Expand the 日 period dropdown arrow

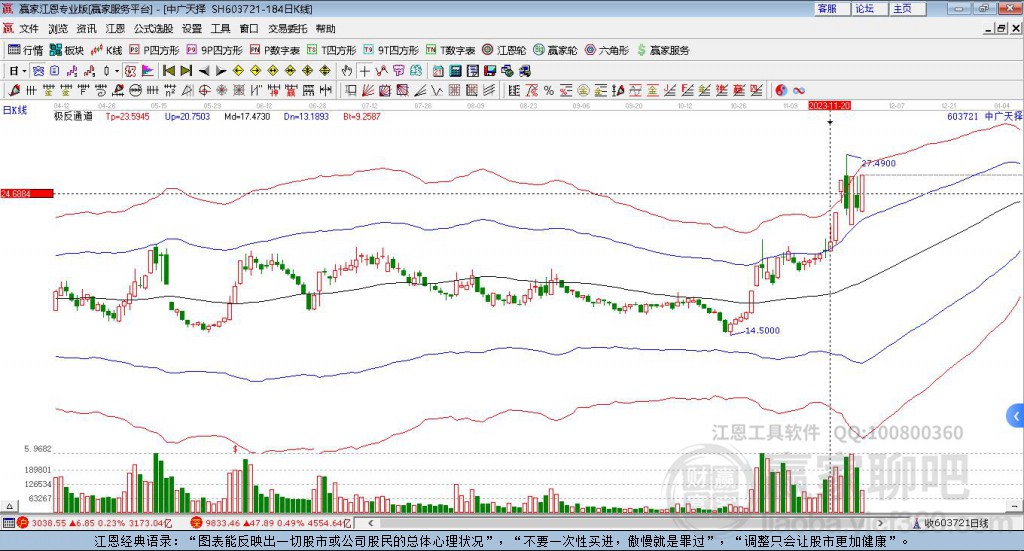coord(24,71)
